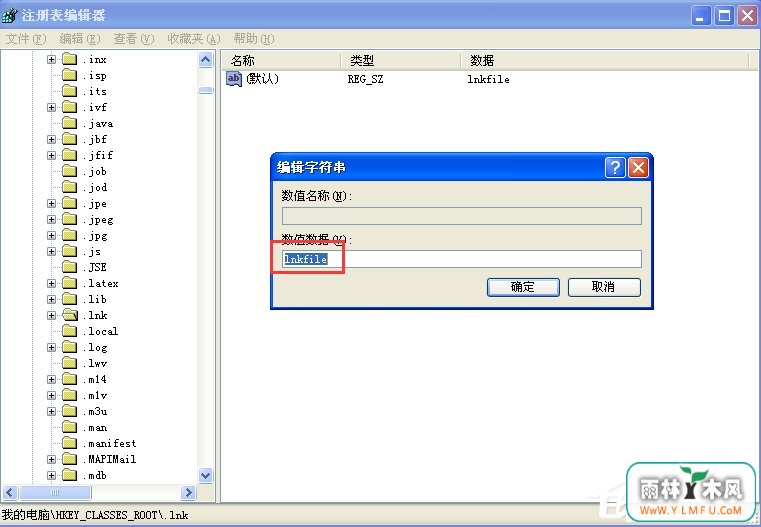
Task: Click the .java folder icon
Action: [x=69, y=123]
